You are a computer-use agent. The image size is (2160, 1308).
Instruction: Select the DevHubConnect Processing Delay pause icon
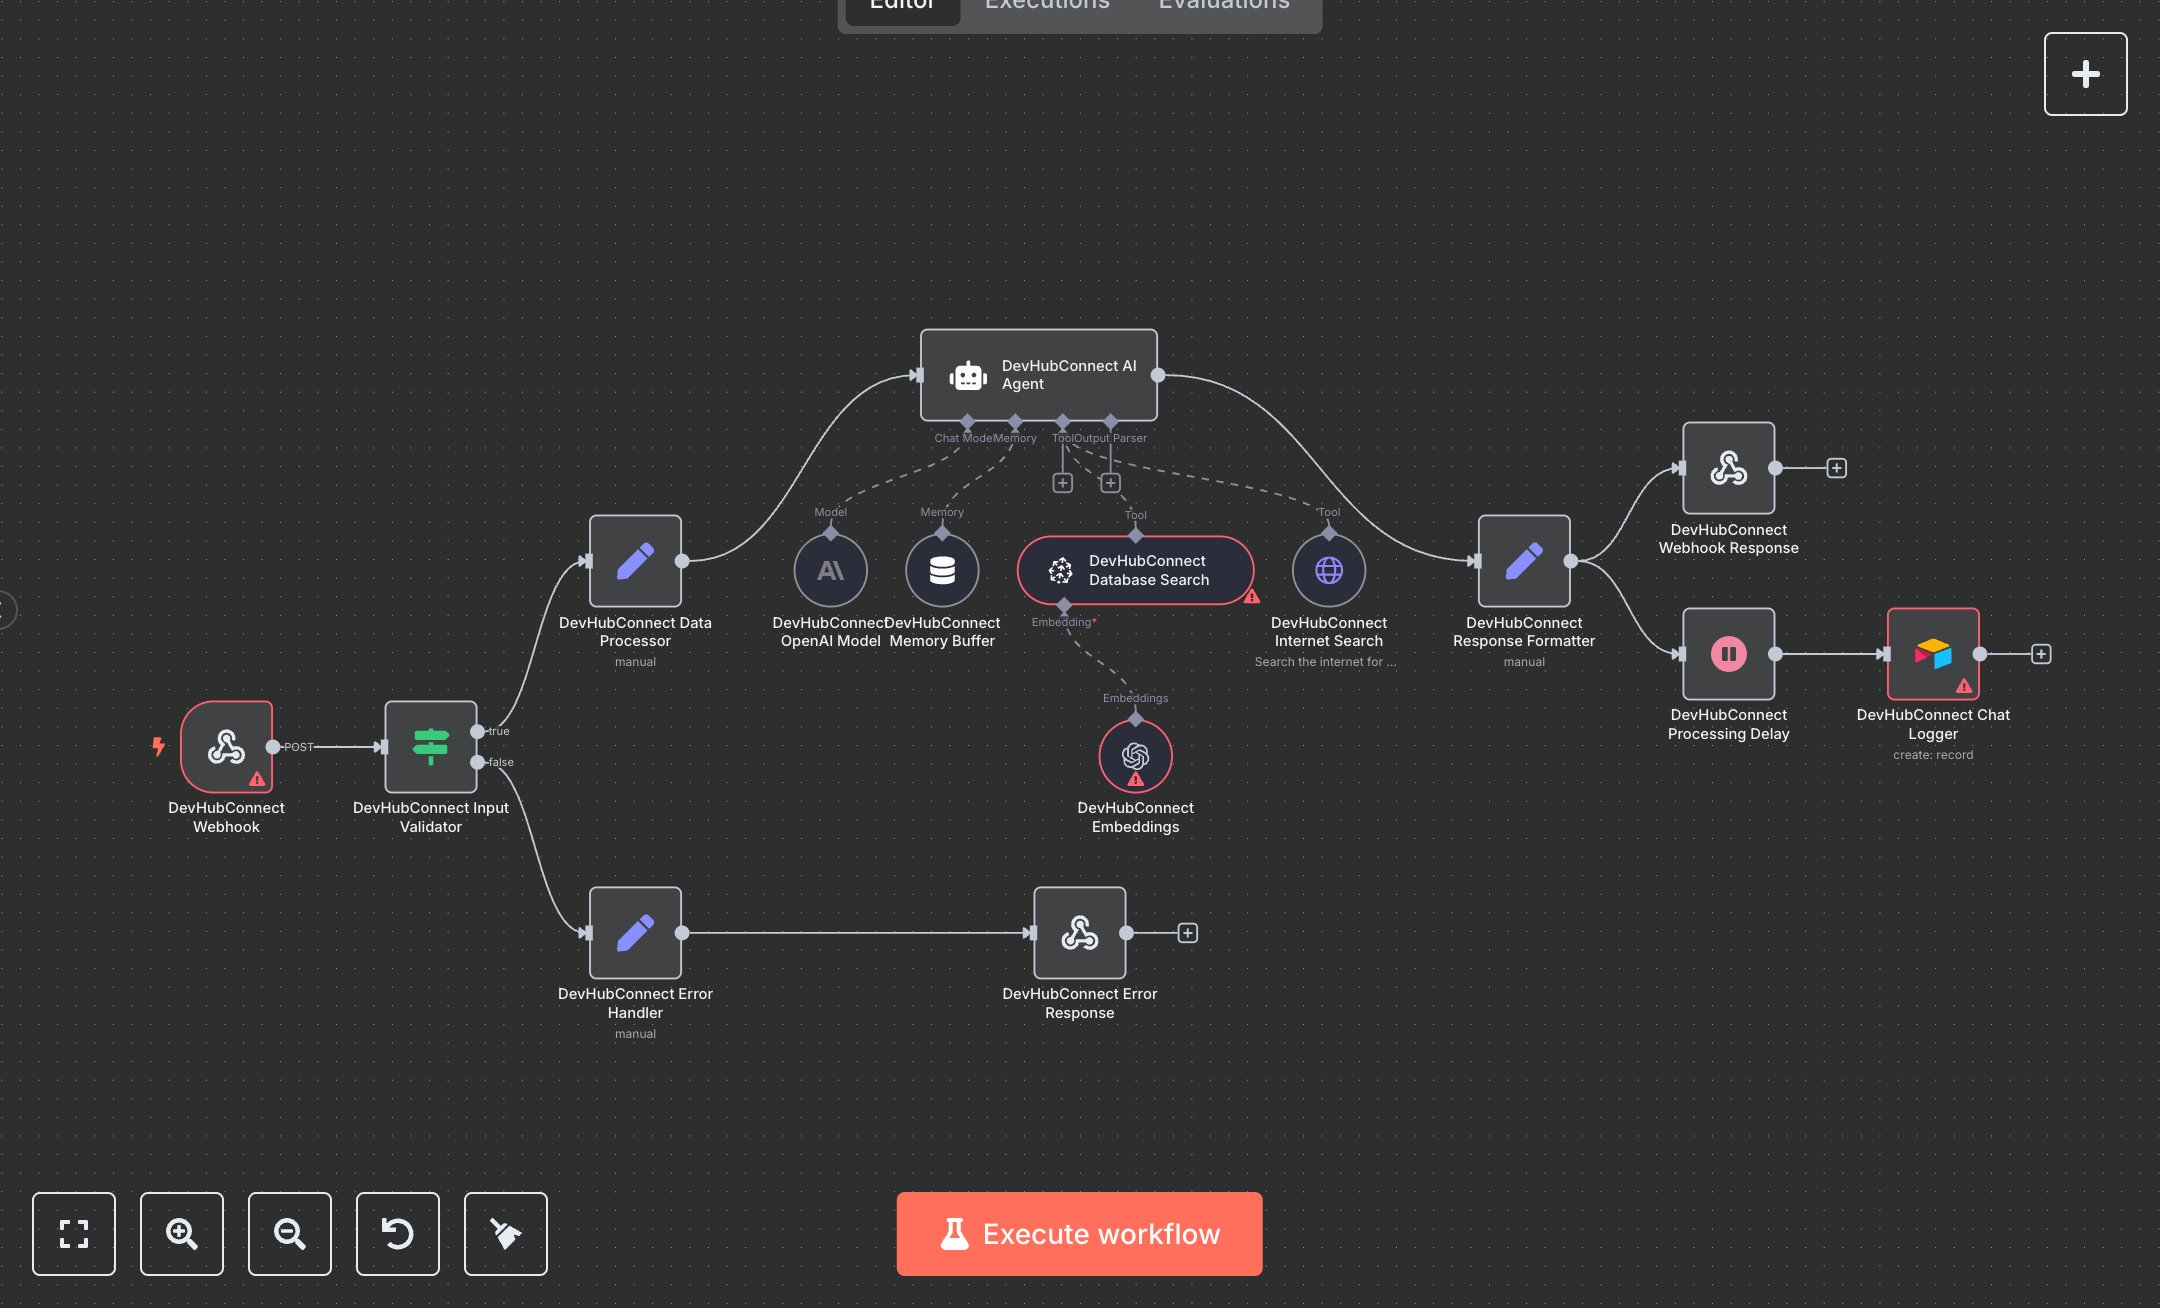(1728, 654)
